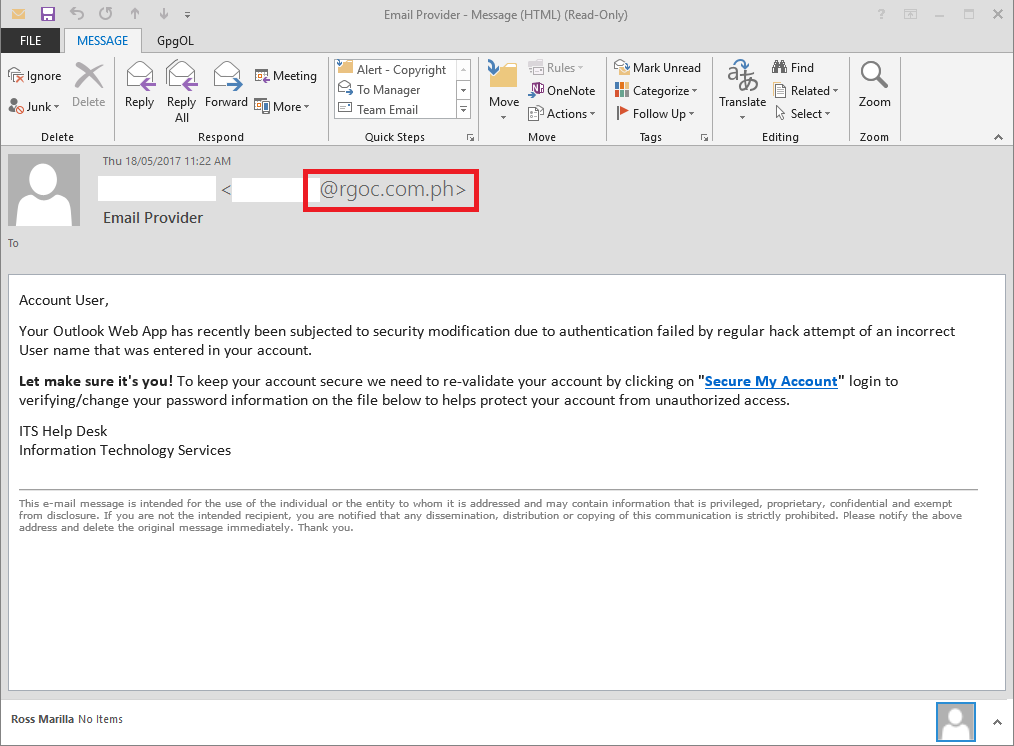Switch to the GpgOL tab
The width and height of the screenshot is (1014, 746).
click(x=175, y=41)
